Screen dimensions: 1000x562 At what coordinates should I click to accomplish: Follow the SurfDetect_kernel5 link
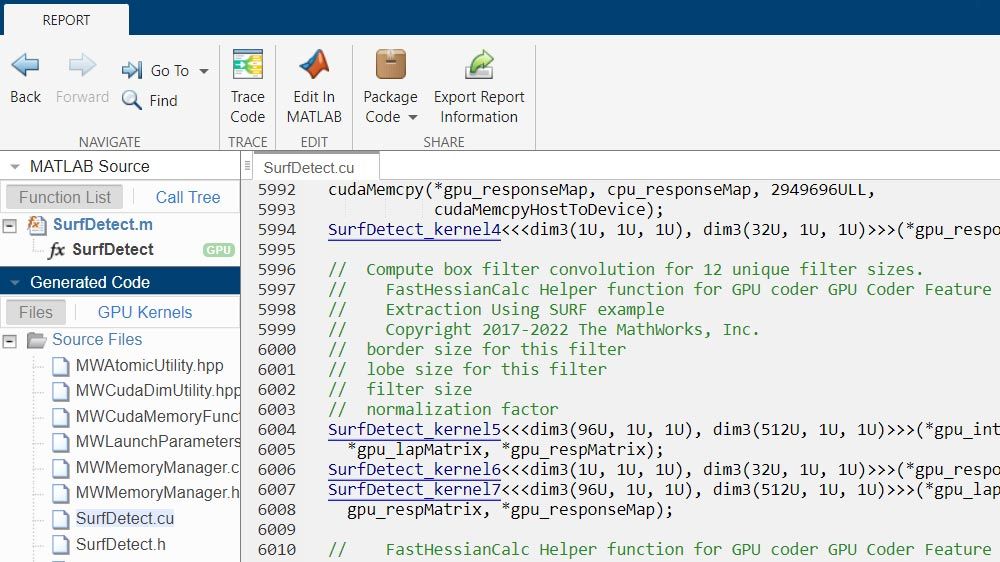pyautogui.click(x=414, y=430)
